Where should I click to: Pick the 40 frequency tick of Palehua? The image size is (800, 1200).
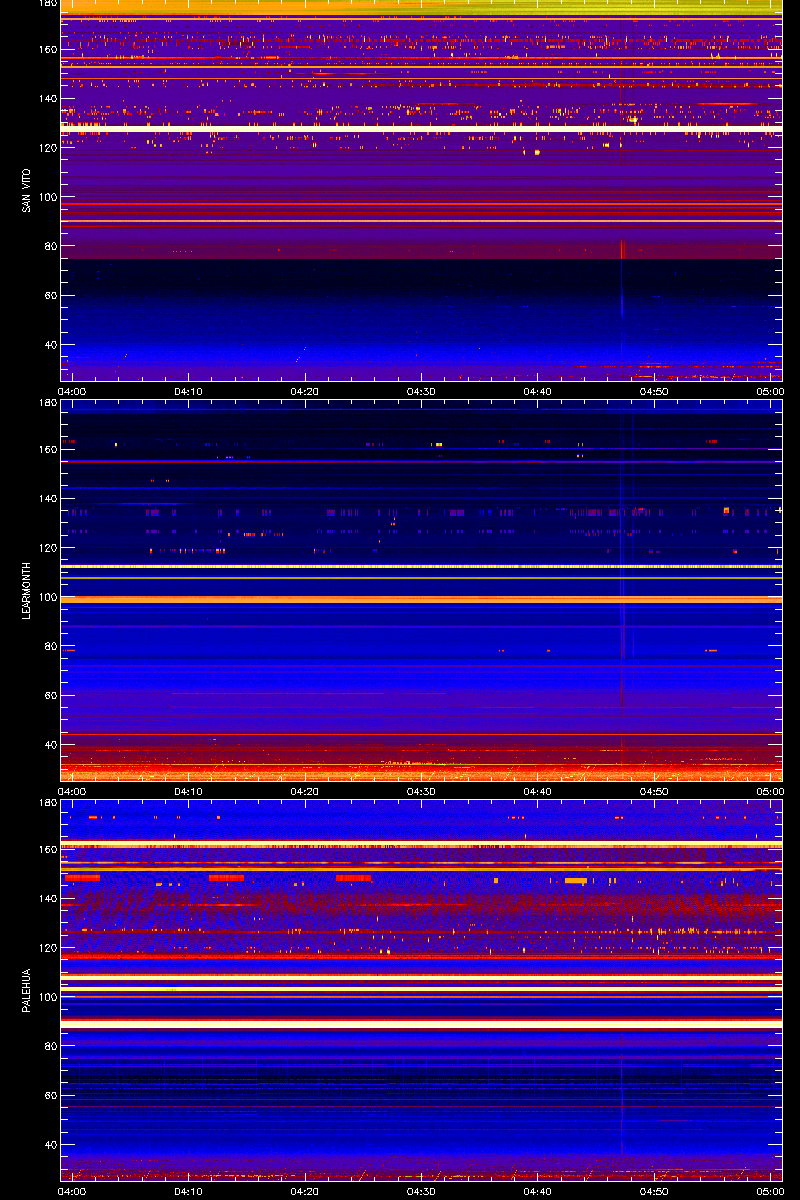click(50, 1145)
